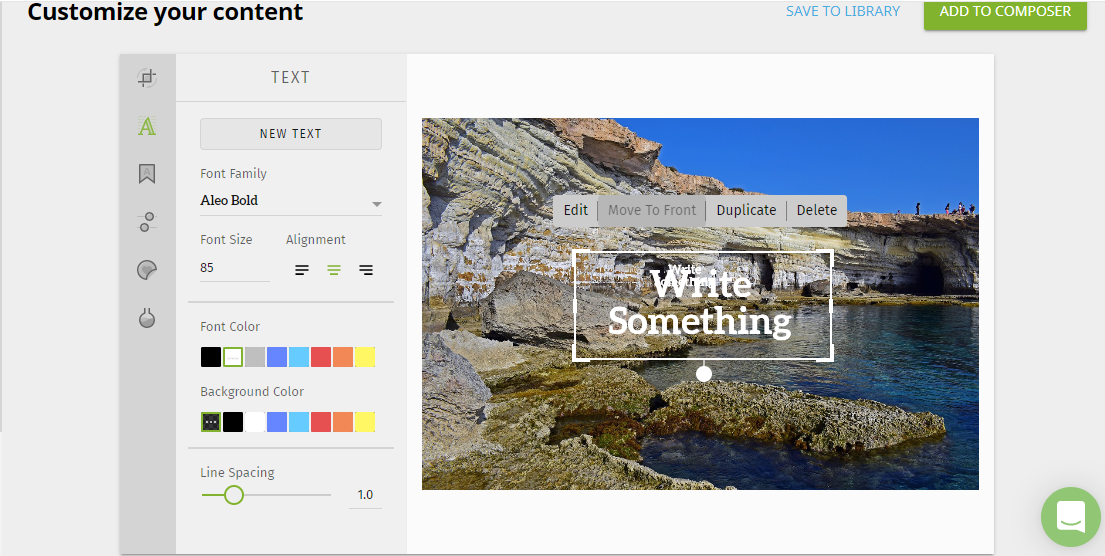Image resolution: width=1105 pixels, height=556 pixels.
Task: Expand the Font Family dropdown arrow
Action: coord(376,204)
